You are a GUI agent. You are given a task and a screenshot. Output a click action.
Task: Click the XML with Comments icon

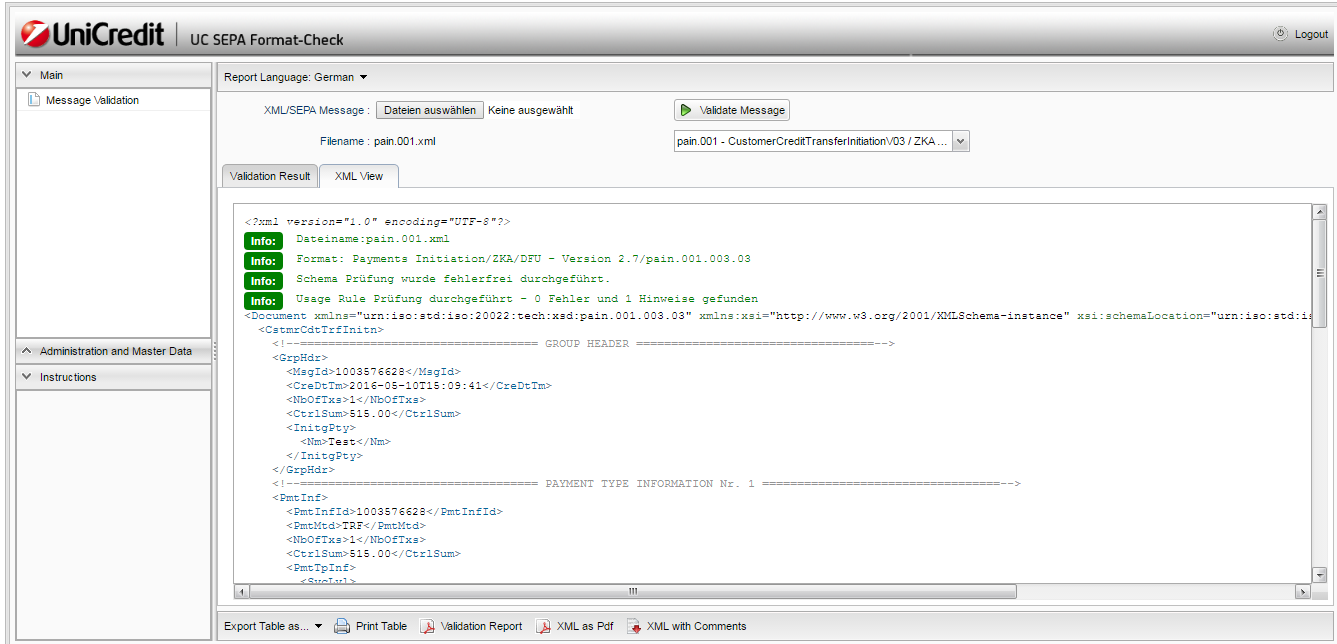[634, 626]
